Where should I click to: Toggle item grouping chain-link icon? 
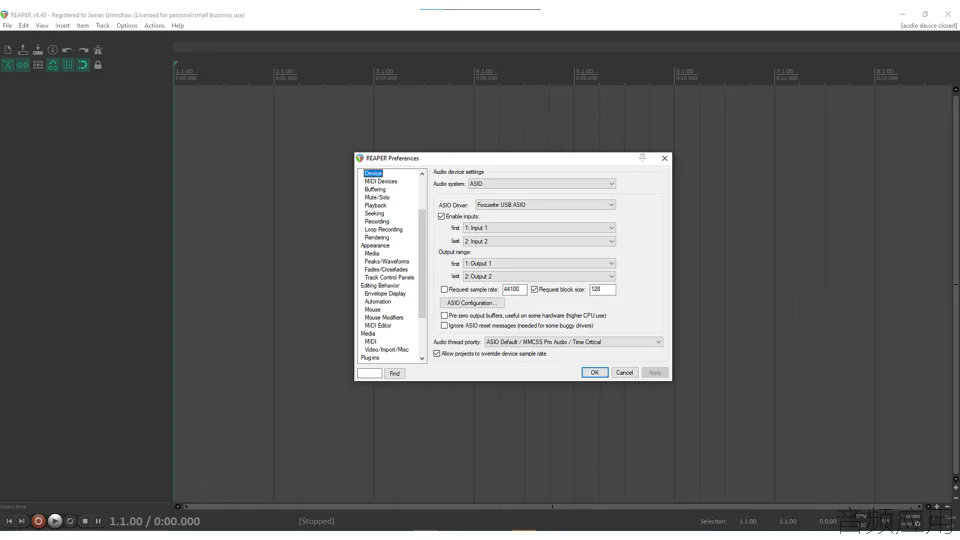(x=23, y=65)
